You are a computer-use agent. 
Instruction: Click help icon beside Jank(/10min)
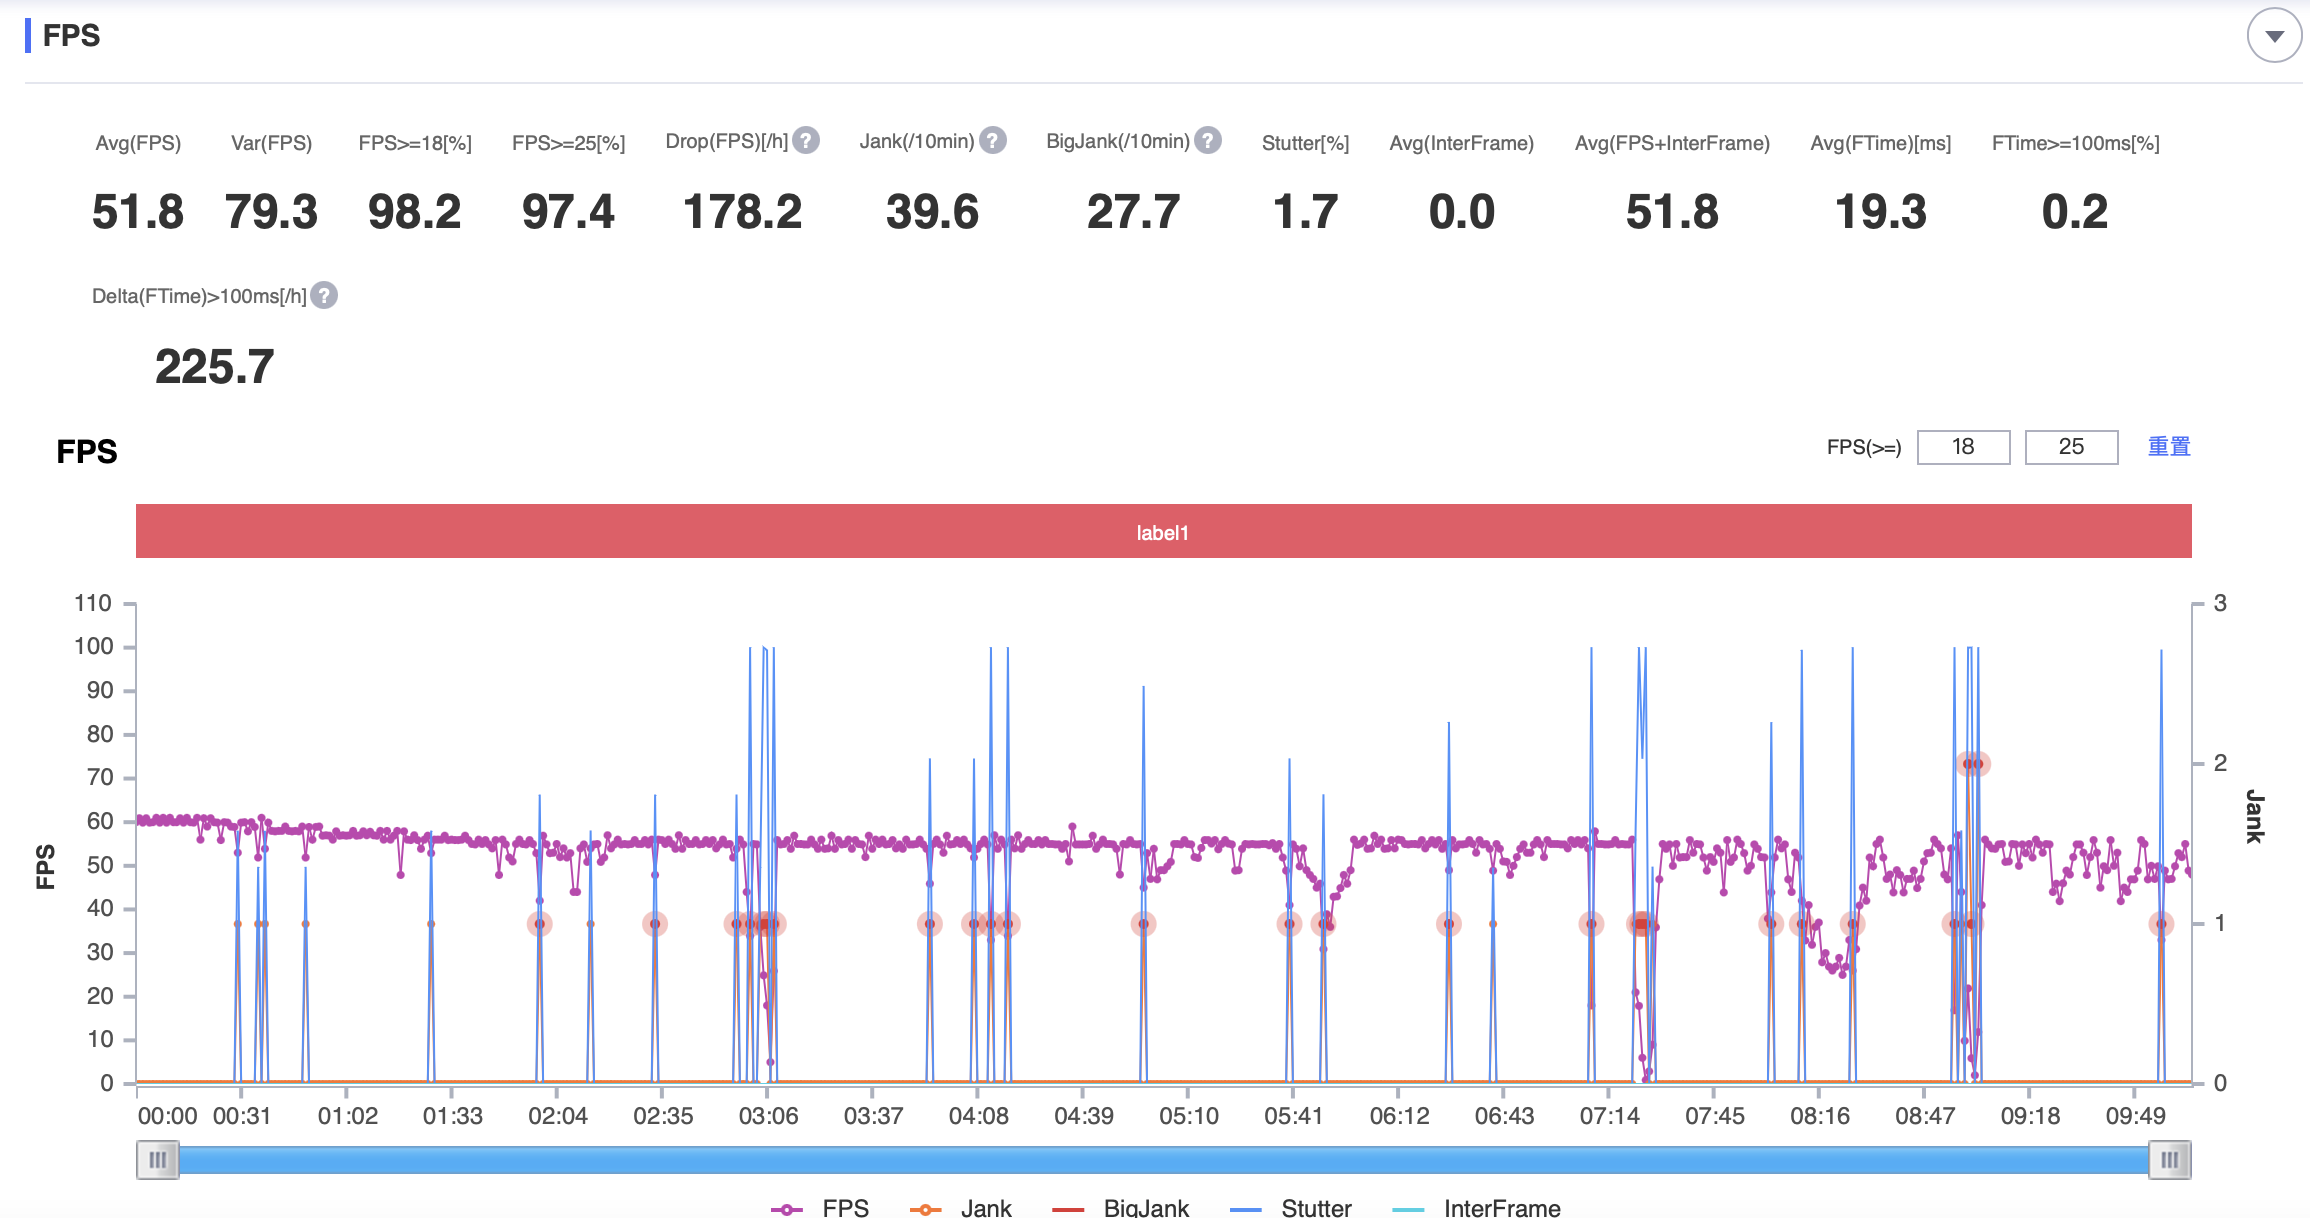[992, 141]
